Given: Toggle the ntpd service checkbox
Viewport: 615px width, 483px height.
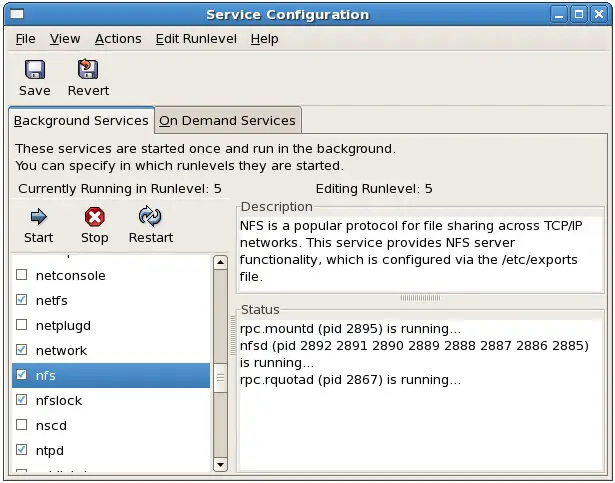Looking at the screenshot, I should [x=22, y=450].
